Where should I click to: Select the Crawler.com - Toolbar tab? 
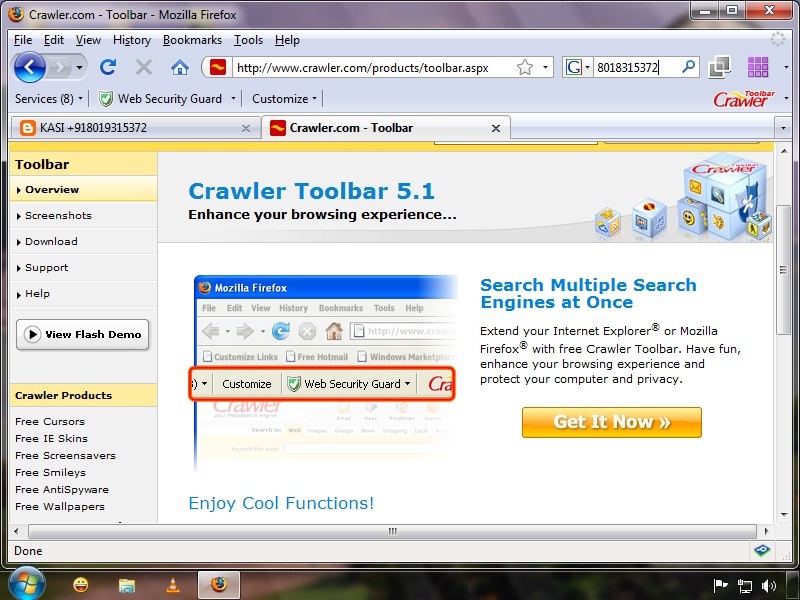386,128
